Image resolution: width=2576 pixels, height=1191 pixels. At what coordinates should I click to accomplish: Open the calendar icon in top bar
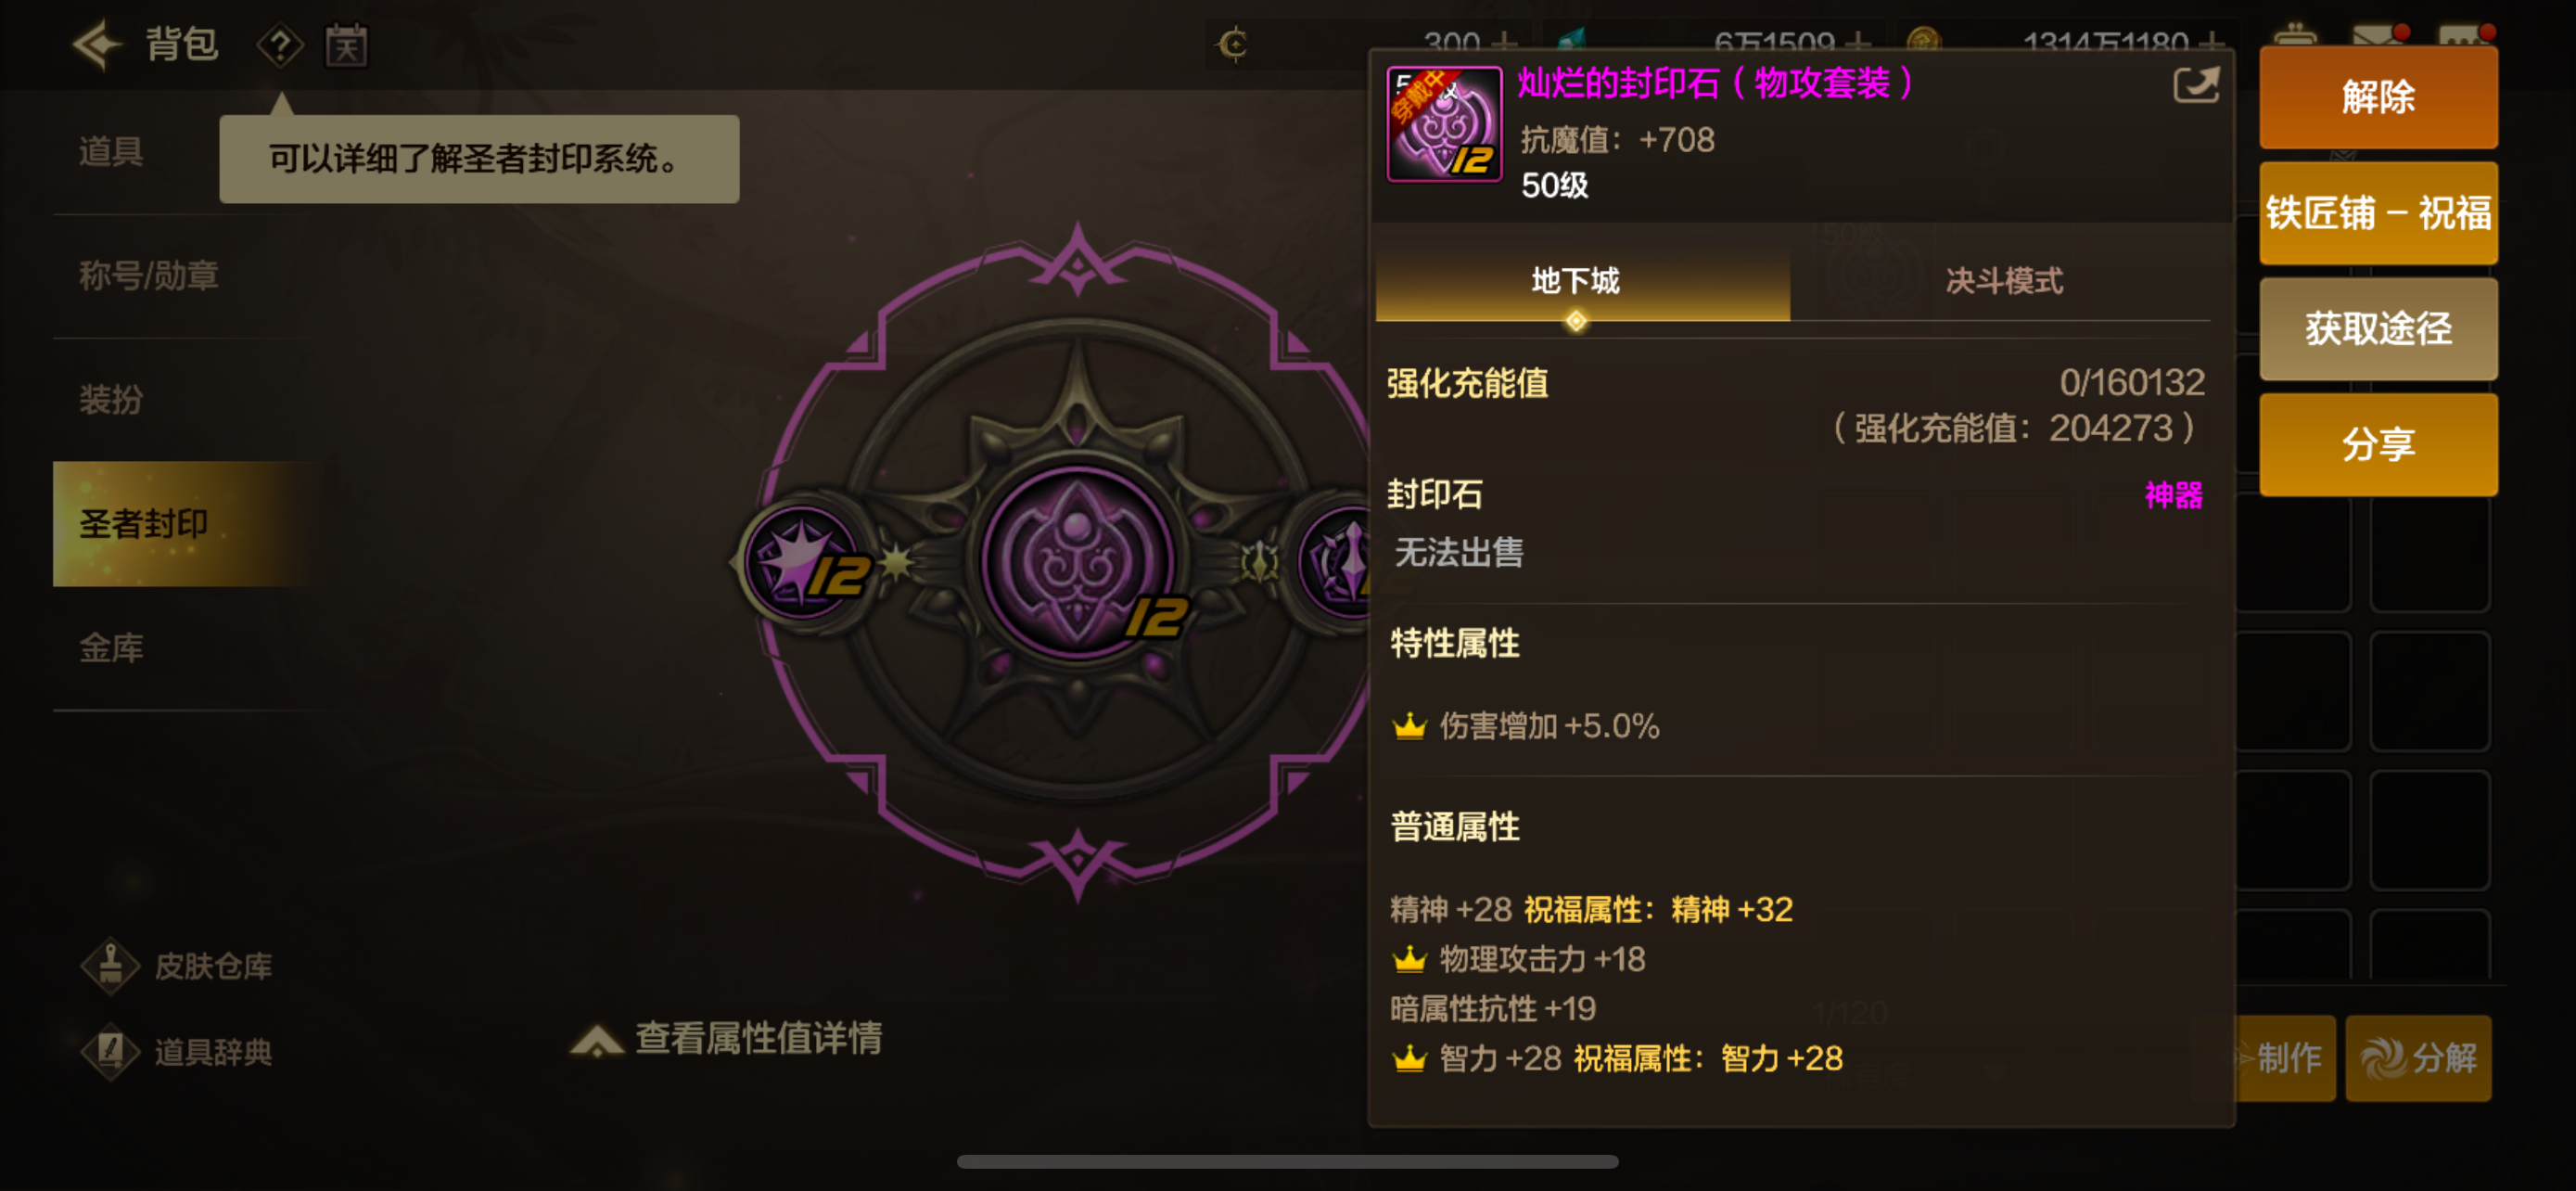[x=346, y=45]
